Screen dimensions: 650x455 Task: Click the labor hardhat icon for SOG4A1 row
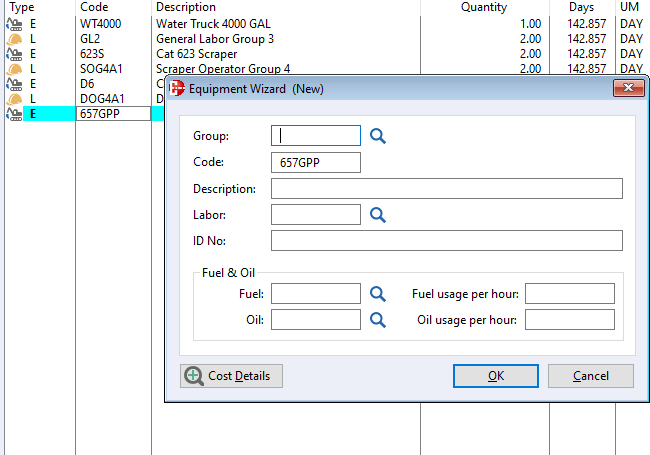pos(15,69)
